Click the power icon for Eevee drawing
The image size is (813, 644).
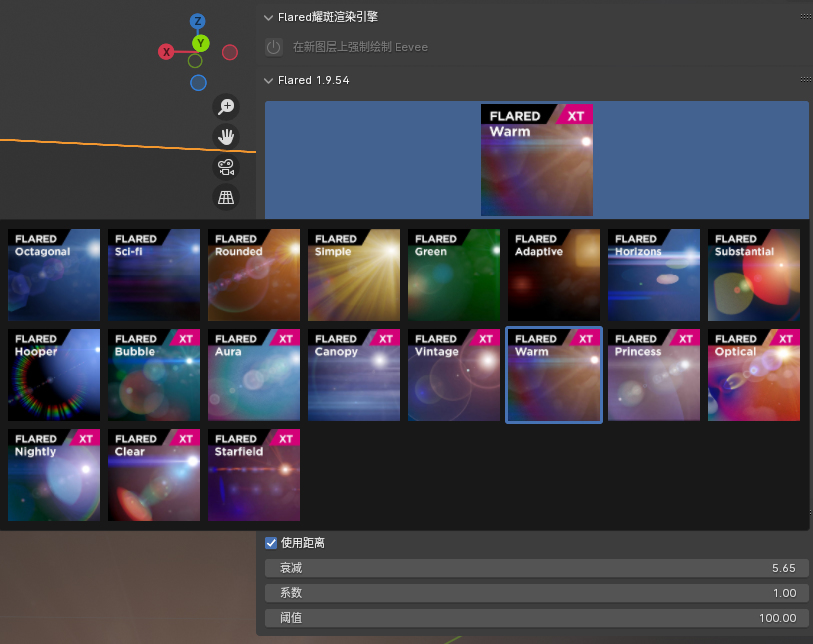pyautogui.click(x=273, y=47)
